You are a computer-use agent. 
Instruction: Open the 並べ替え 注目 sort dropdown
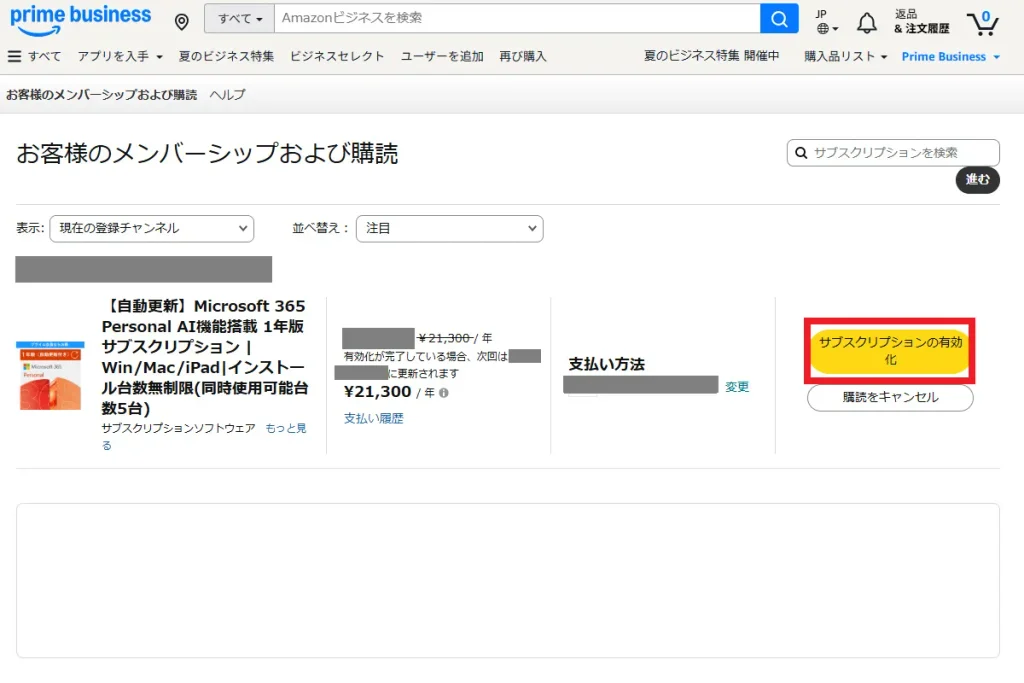coord(449,229)
